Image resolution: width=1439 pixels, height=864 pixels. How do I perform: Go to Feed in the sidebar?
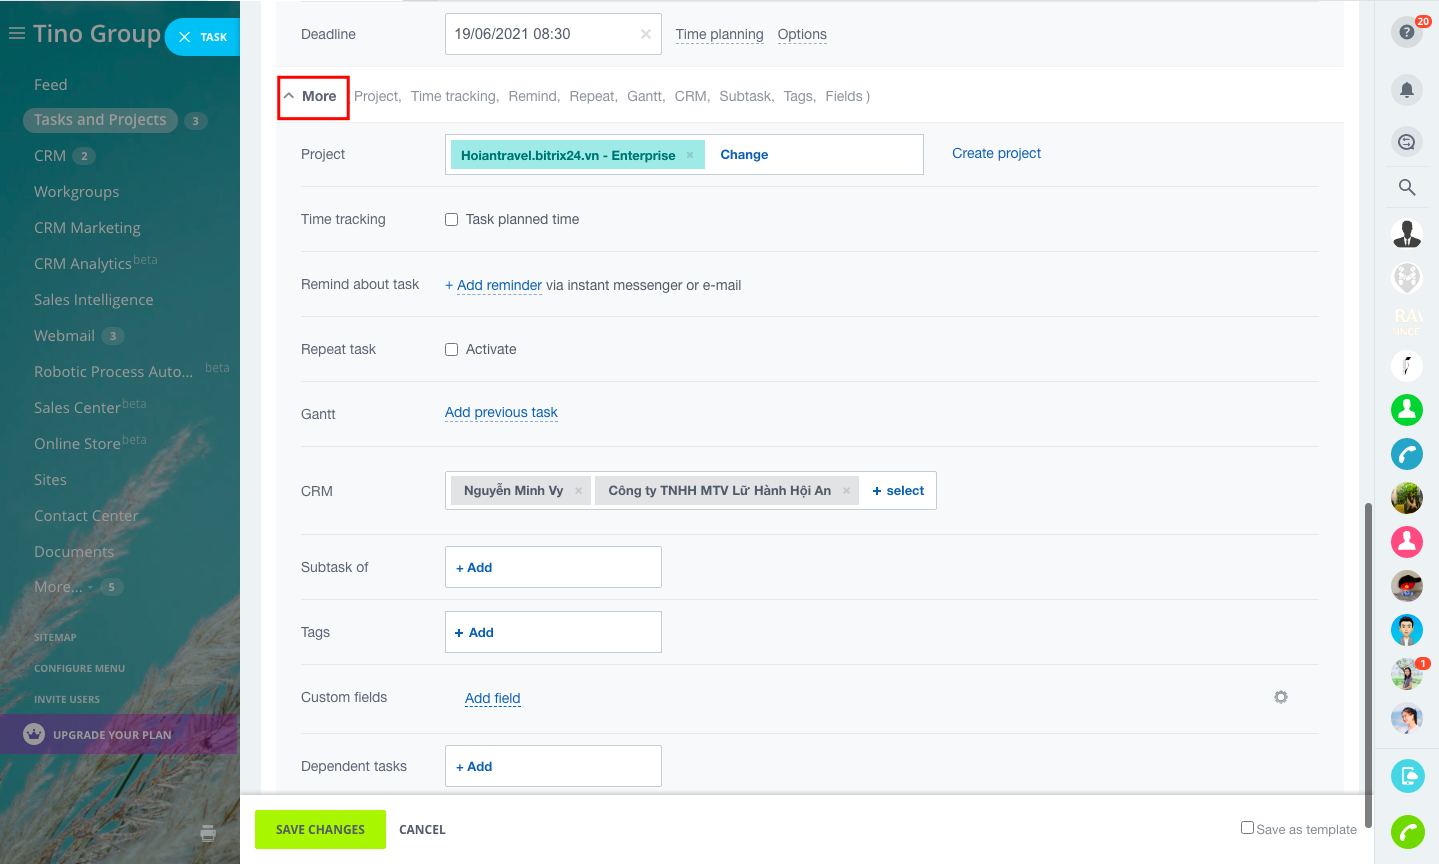point(50,85)
